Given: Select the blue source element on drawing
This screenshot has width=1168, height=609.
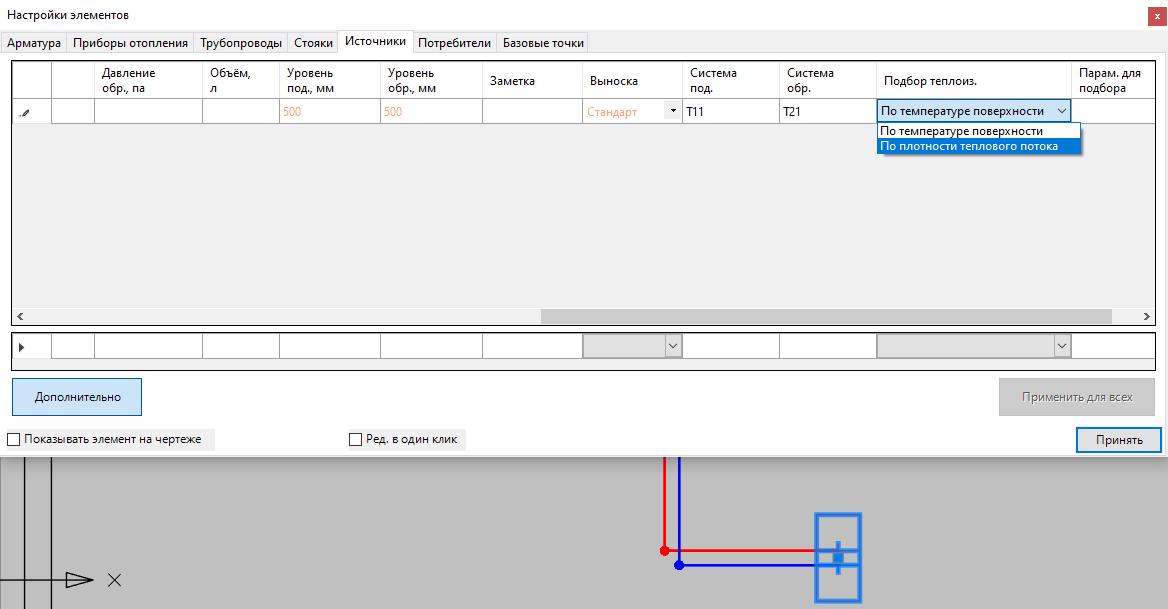Looking at the screenshot, I should pyautogui.click(x=838, y=557).
